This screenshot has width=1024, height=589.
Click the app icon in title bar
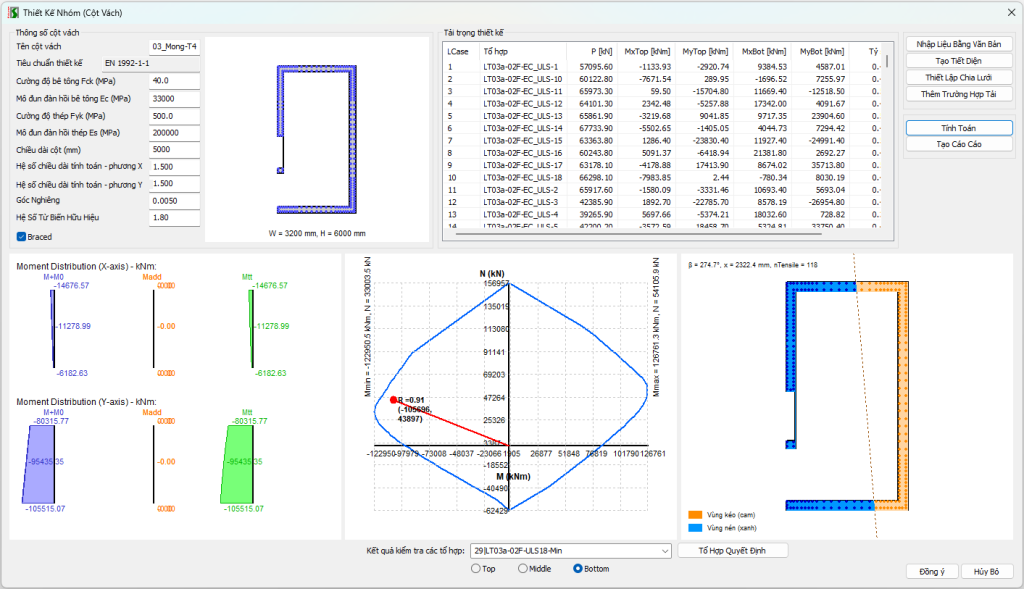tap(13, 11)
